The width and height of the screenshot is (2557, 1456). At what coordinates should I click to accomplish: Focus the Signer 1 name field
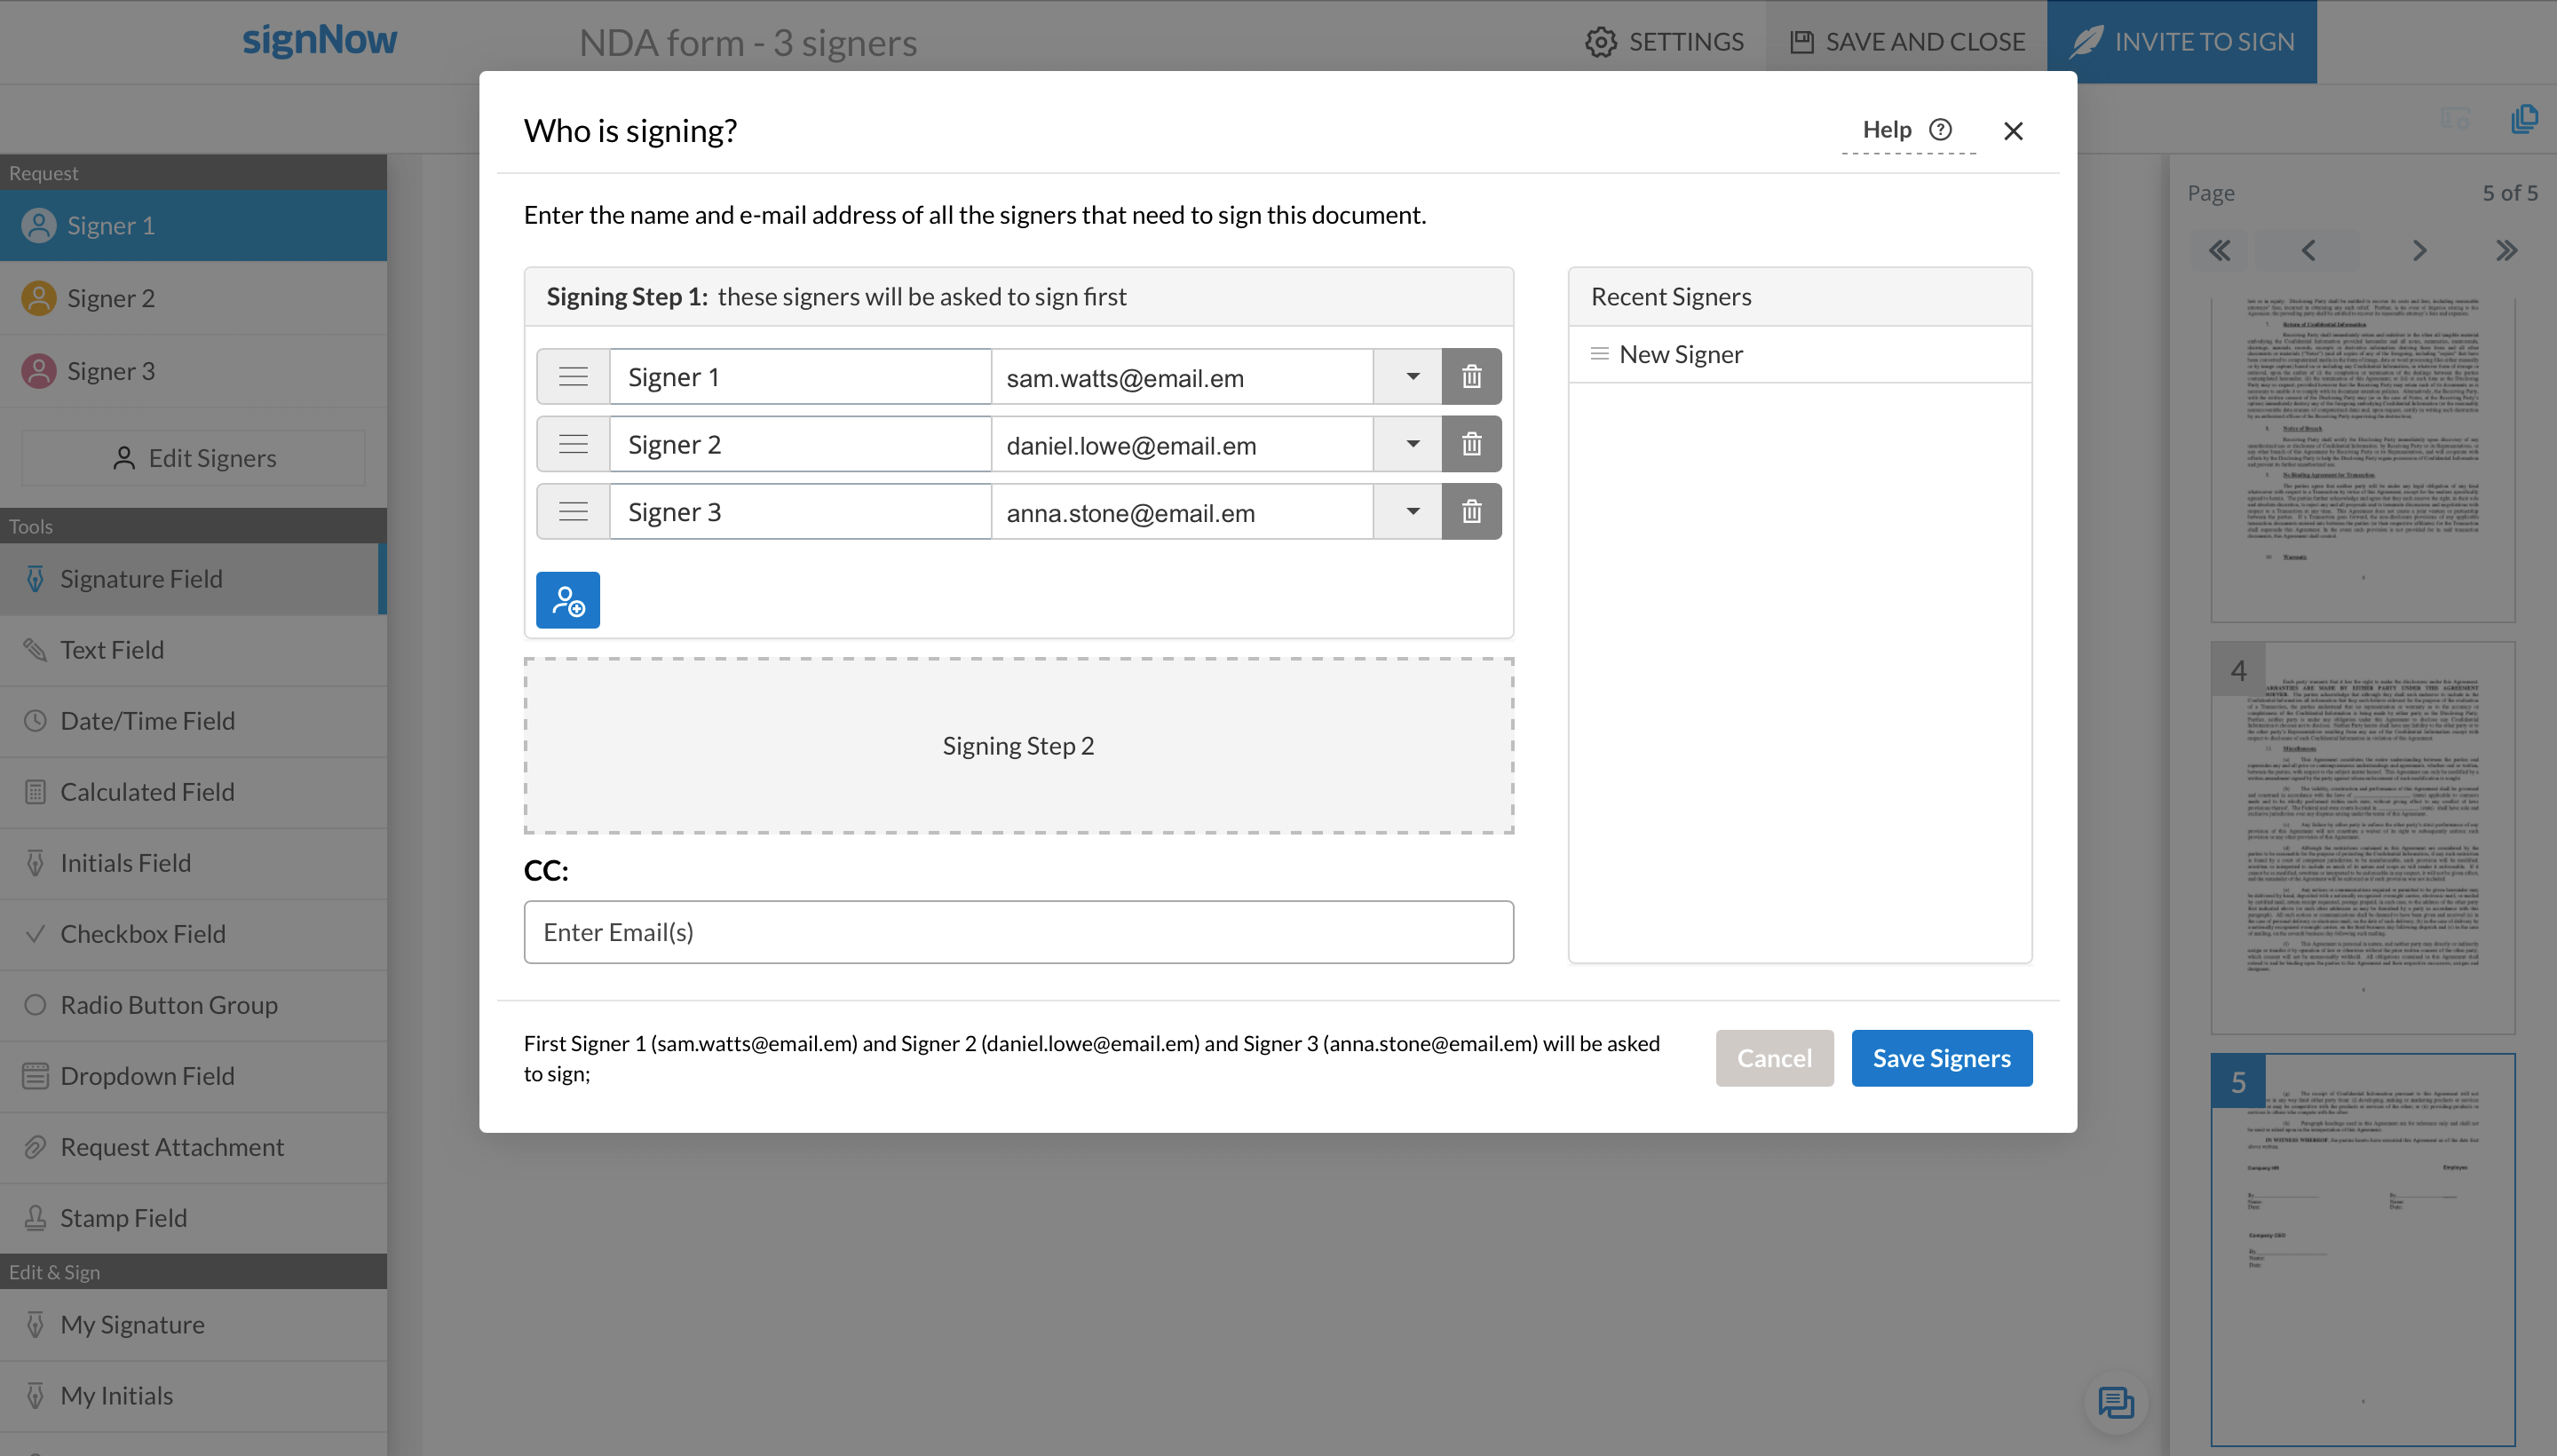(800, 377)
